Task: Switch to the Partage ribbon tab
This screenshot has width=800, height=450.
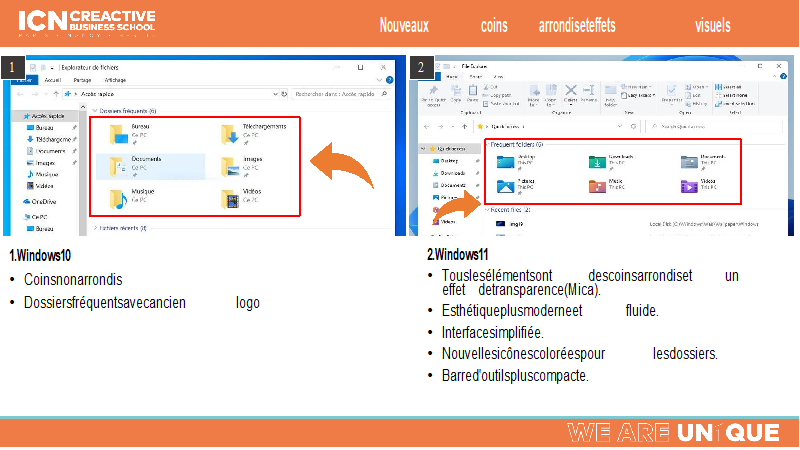Action: (82, 79)
